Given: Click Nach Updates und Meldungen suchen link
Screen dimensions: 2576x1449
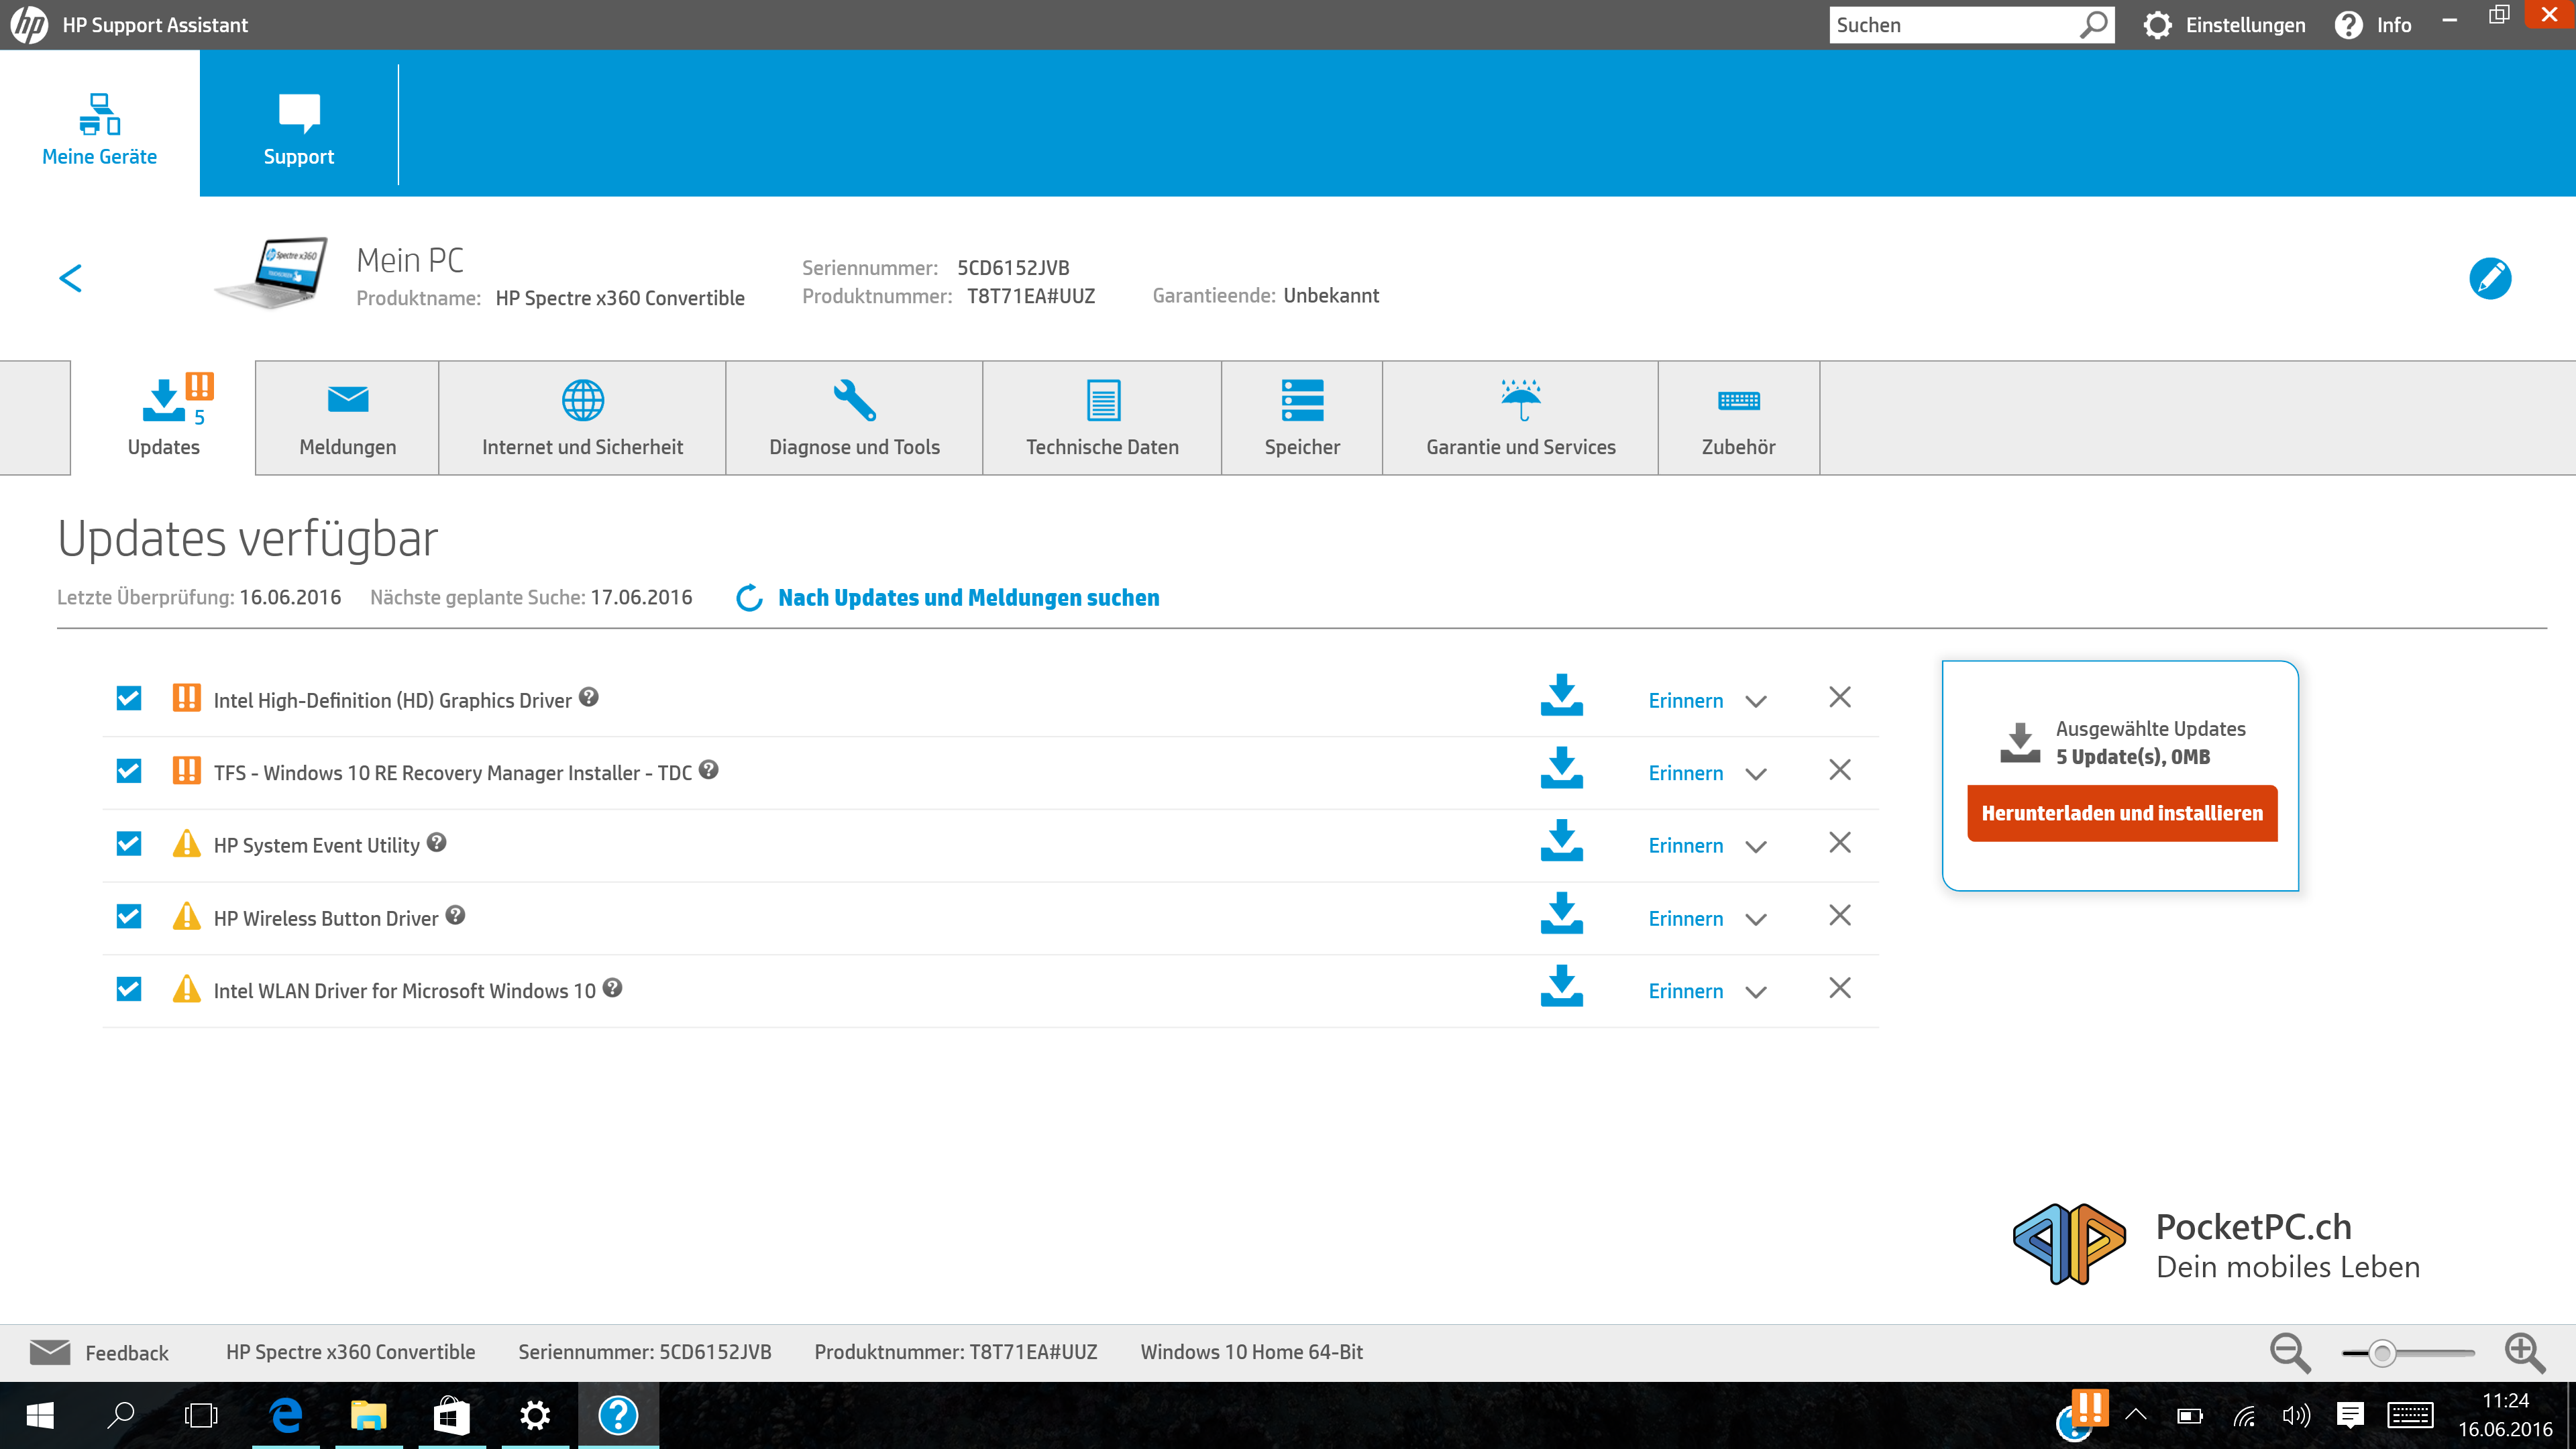Looking at the screenshot, I should [968, 598].
